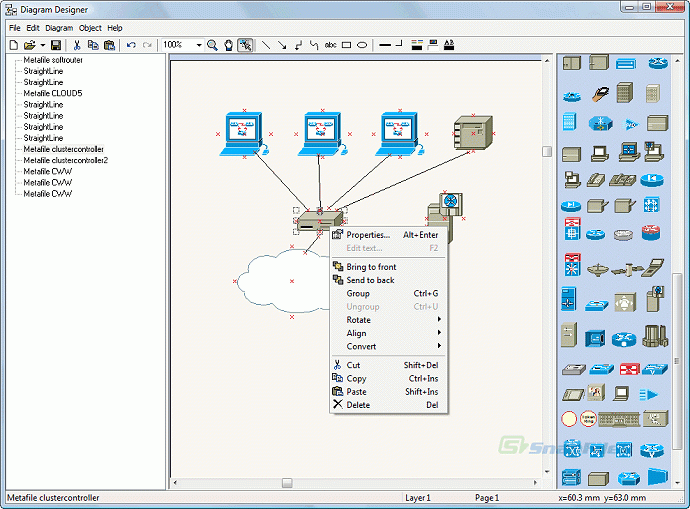This screenshot has width=690, height=509.
Task: Click the New document icon
Action: tap(14, 45)
